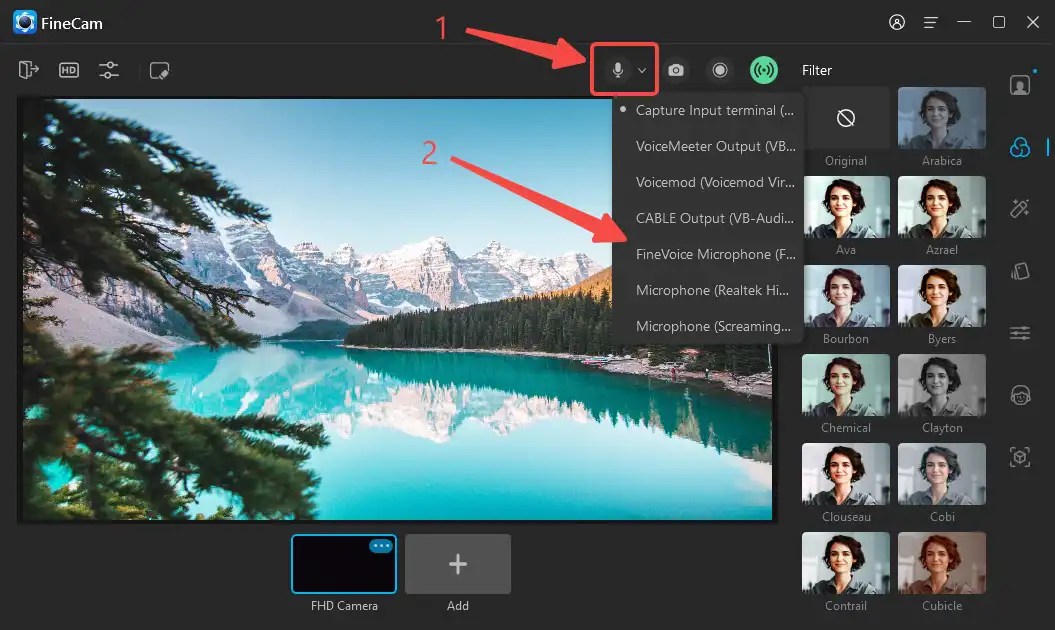Click the FHD Camera label
1055x630 pixels.
[x=344, y=606]
